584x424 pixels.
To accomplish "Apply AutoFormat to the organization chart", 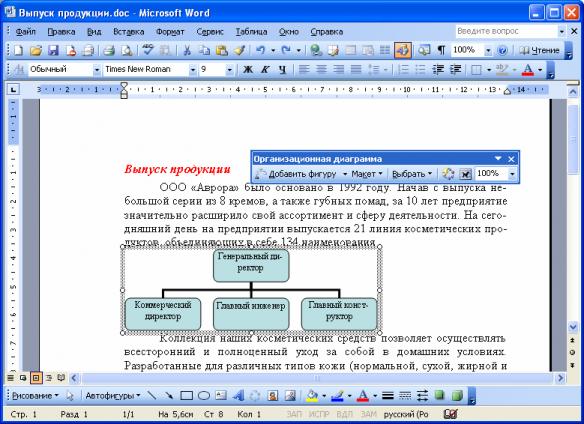I will 448,174.
